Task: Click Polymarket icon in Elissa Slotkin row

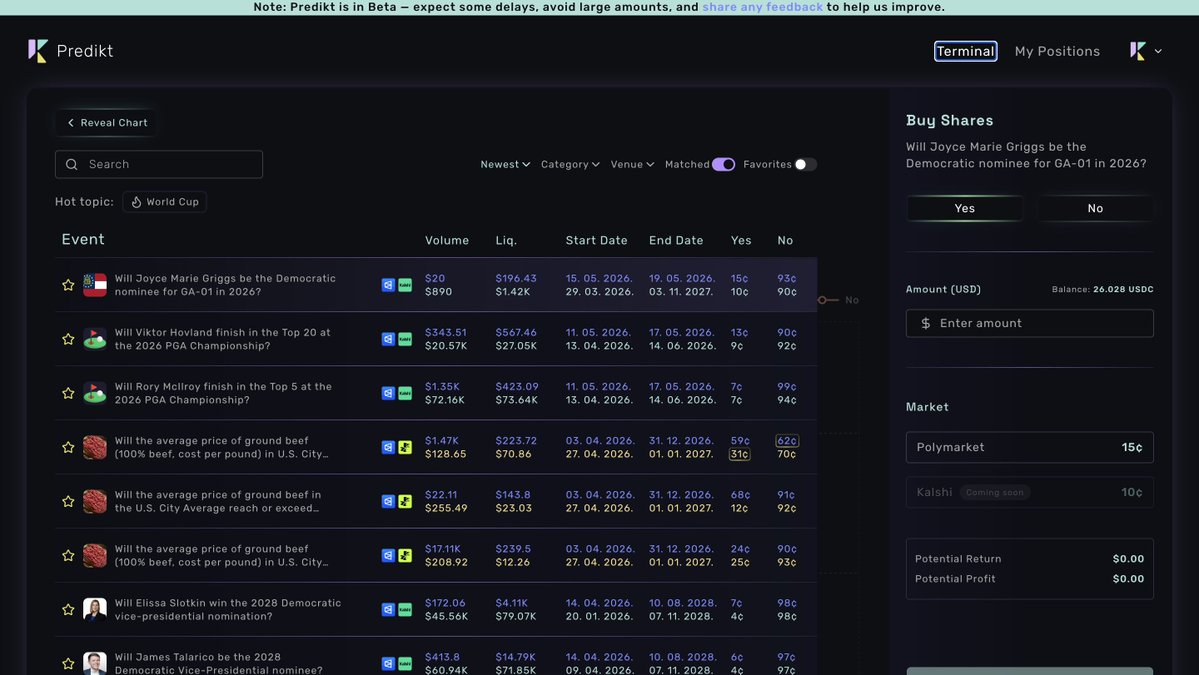Action: 388,609
